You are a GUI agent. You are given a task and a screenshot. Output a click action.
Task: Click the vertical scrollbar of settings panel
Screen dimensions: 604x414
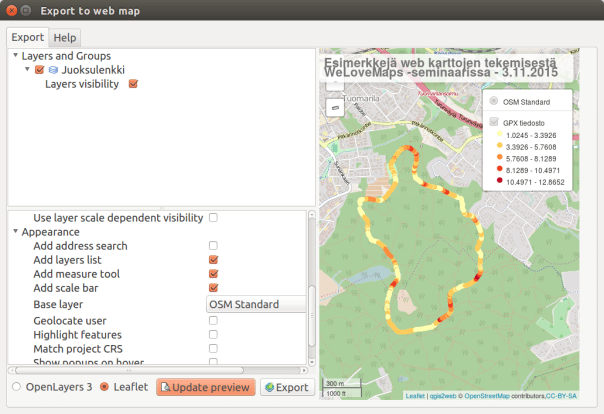coord(312,316)
